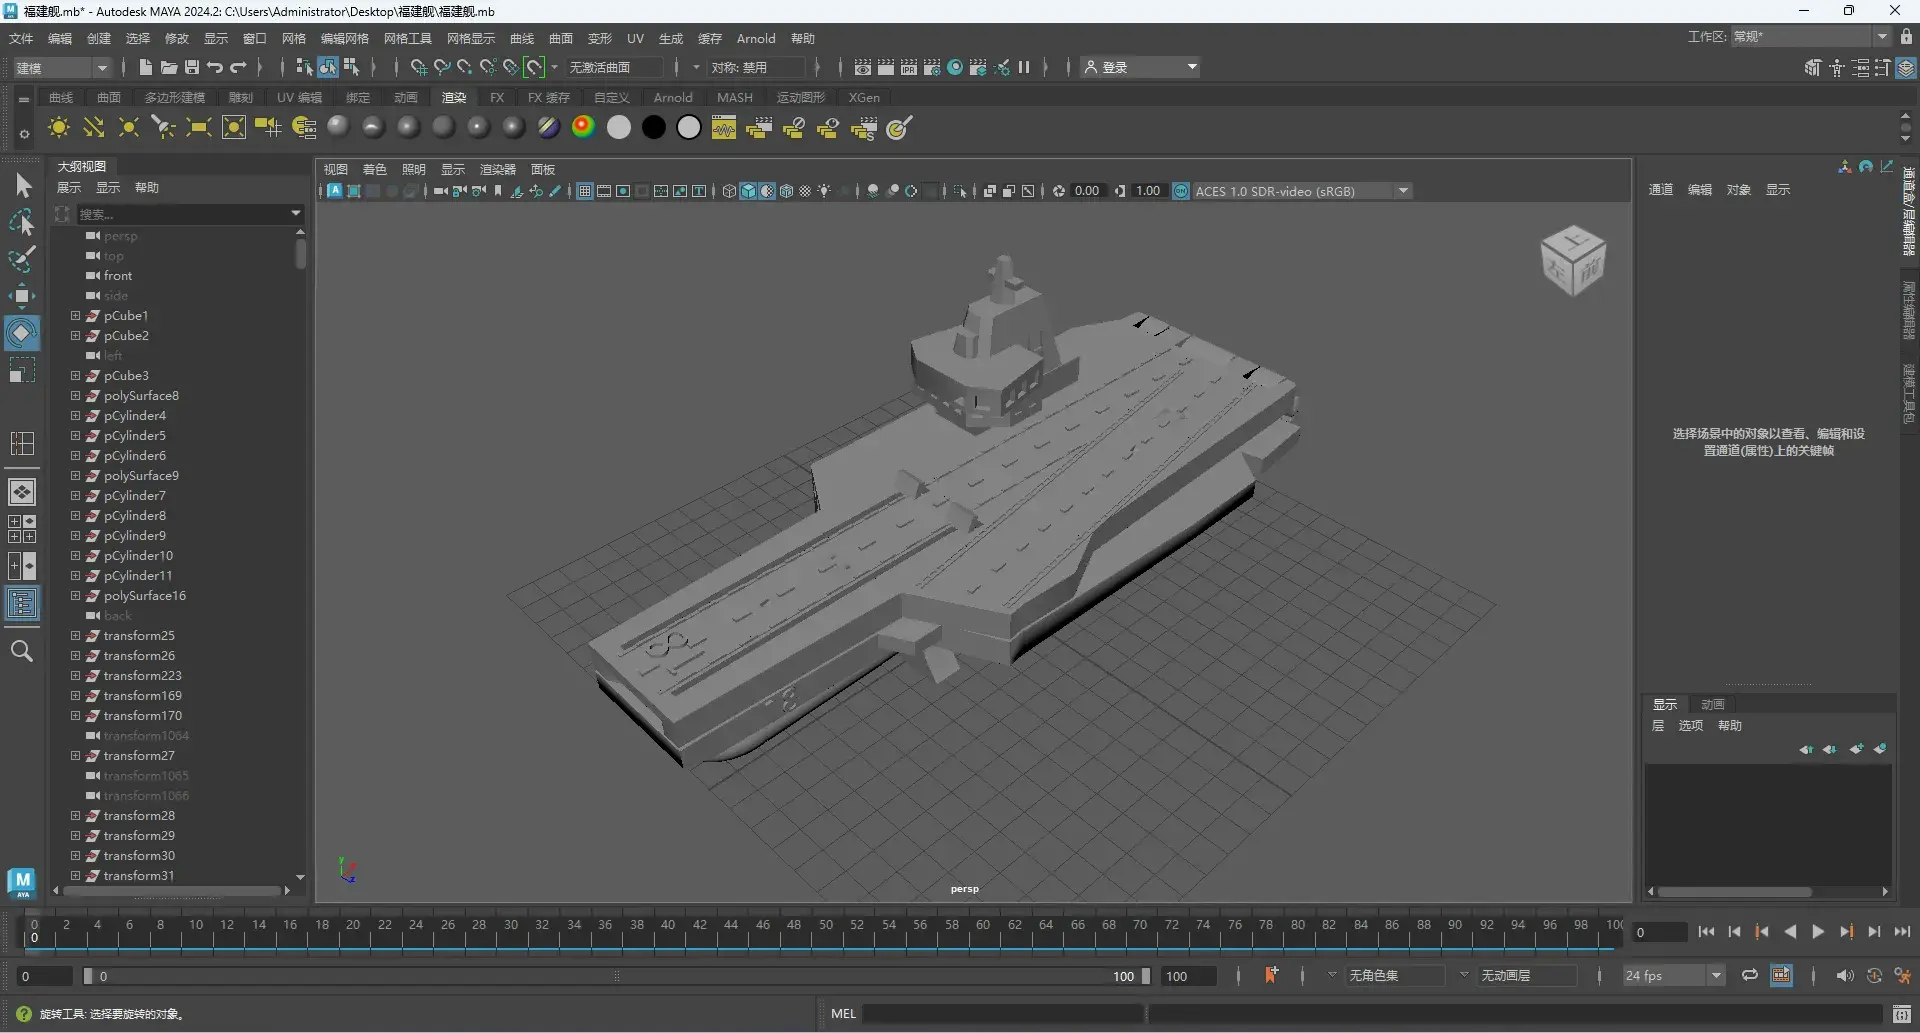Click the IPR render icon in status line
The width and height of the screenshot is (1920, 1033).
pyautogui.click(x=908, y=67)
